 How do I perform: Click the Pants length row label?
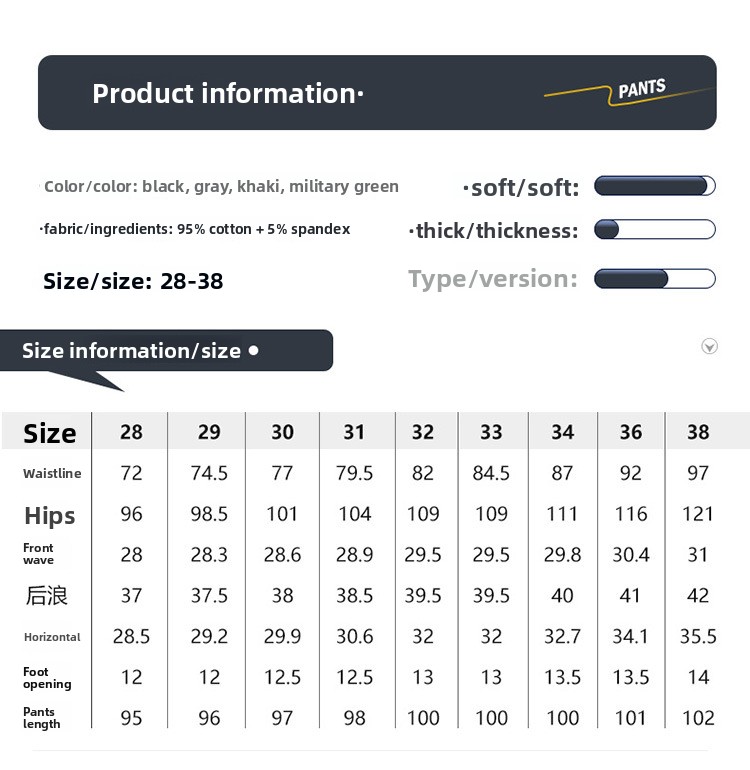(42, 718)
